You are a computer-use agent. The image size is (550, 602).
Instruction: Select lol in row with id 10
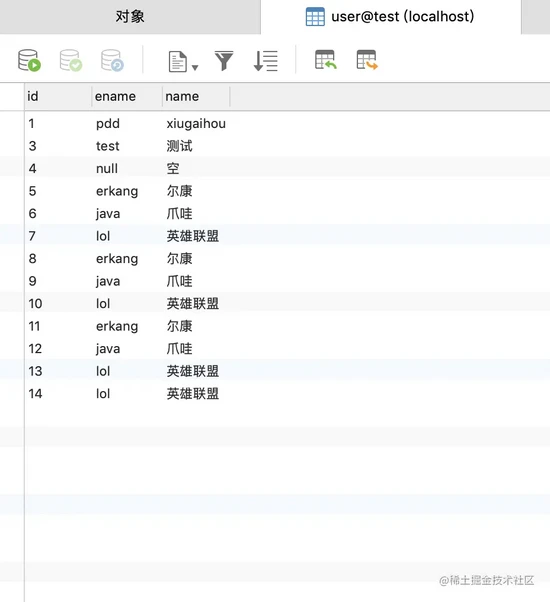click(103, 304)
